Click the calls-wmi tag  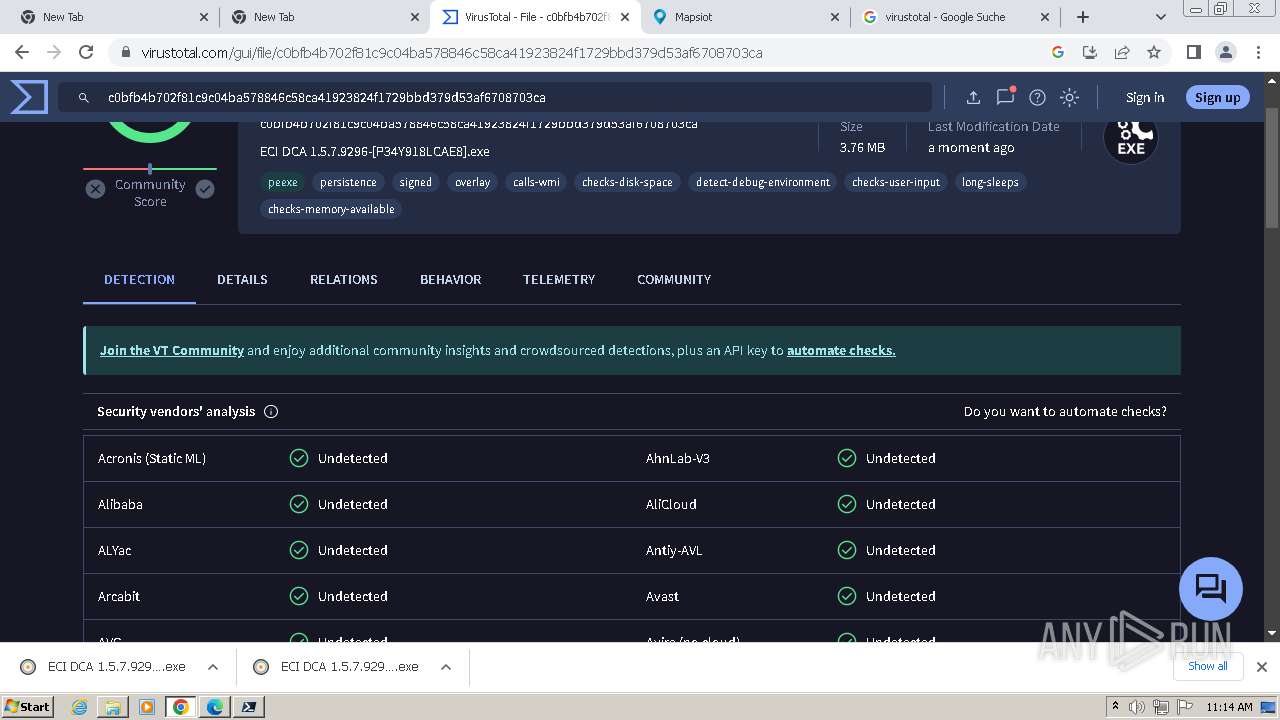536,182
